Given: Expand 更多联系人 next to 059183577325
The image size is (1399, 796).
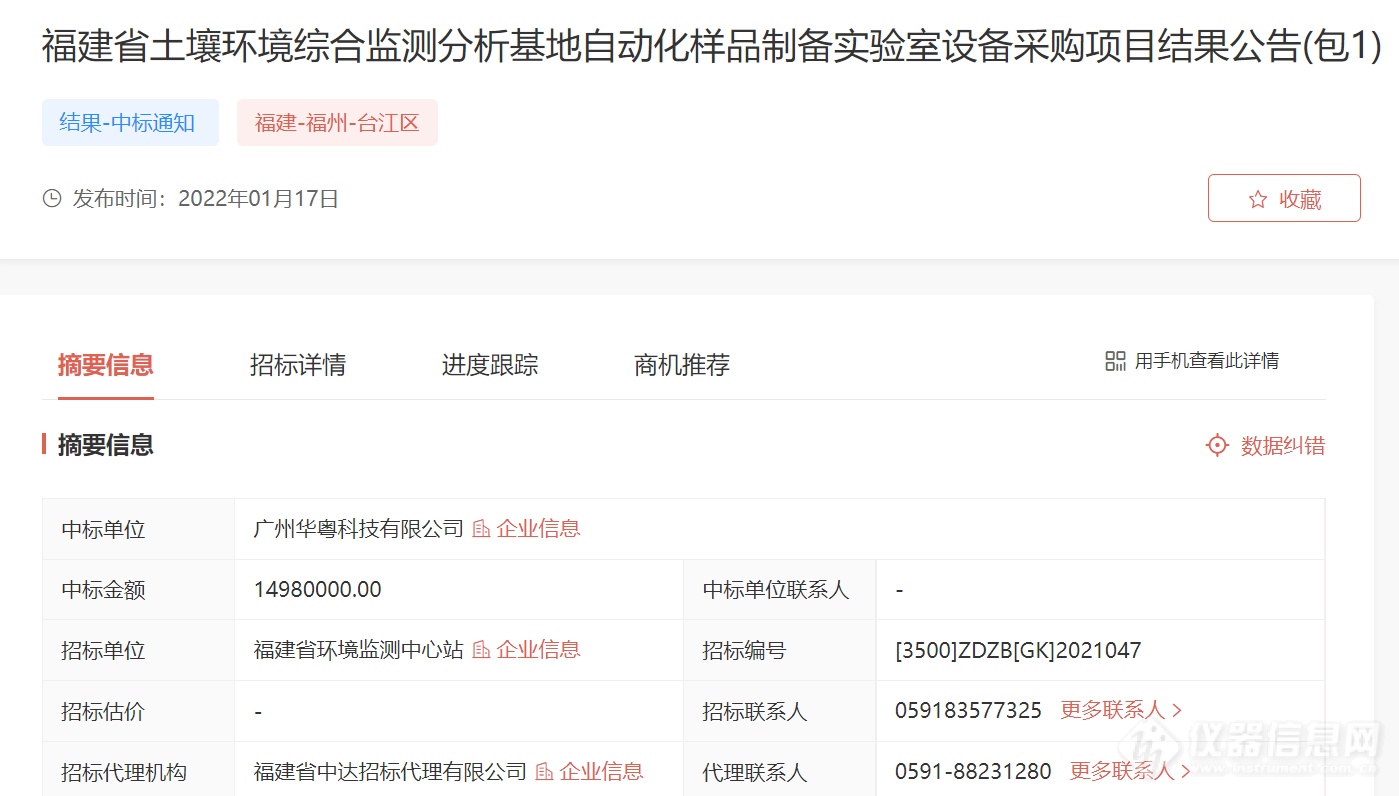Looking at the screenshot, I should click(1121, 710).
